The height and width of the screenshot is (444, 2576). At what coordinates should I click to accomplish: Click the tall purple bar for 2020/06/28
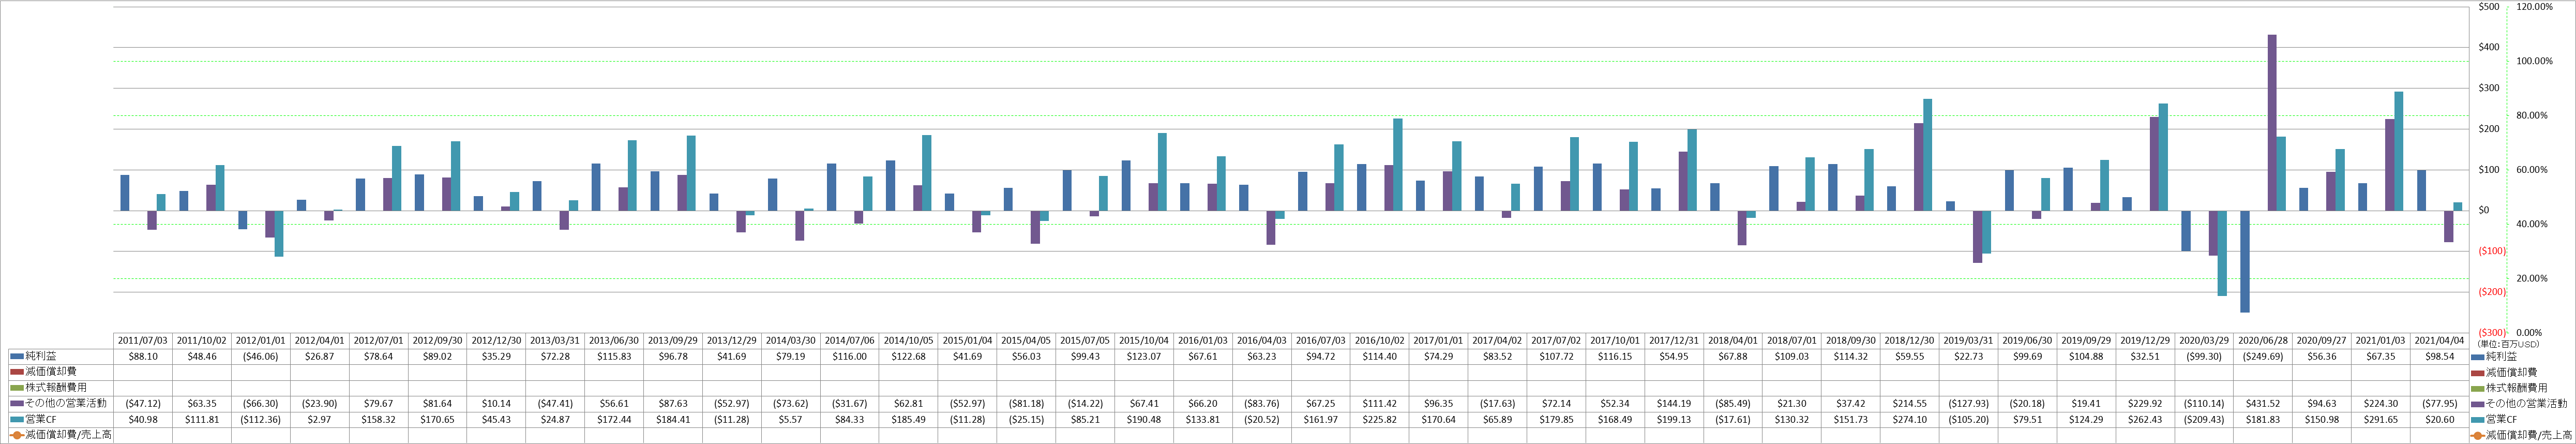[x=2272, y=123]
